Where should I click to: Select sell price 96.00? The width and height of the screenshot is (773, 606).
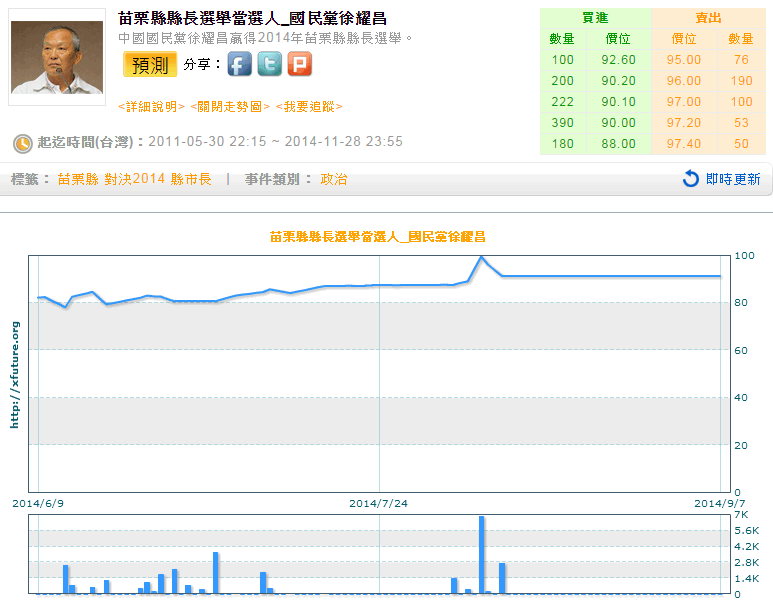click(684, 81)
